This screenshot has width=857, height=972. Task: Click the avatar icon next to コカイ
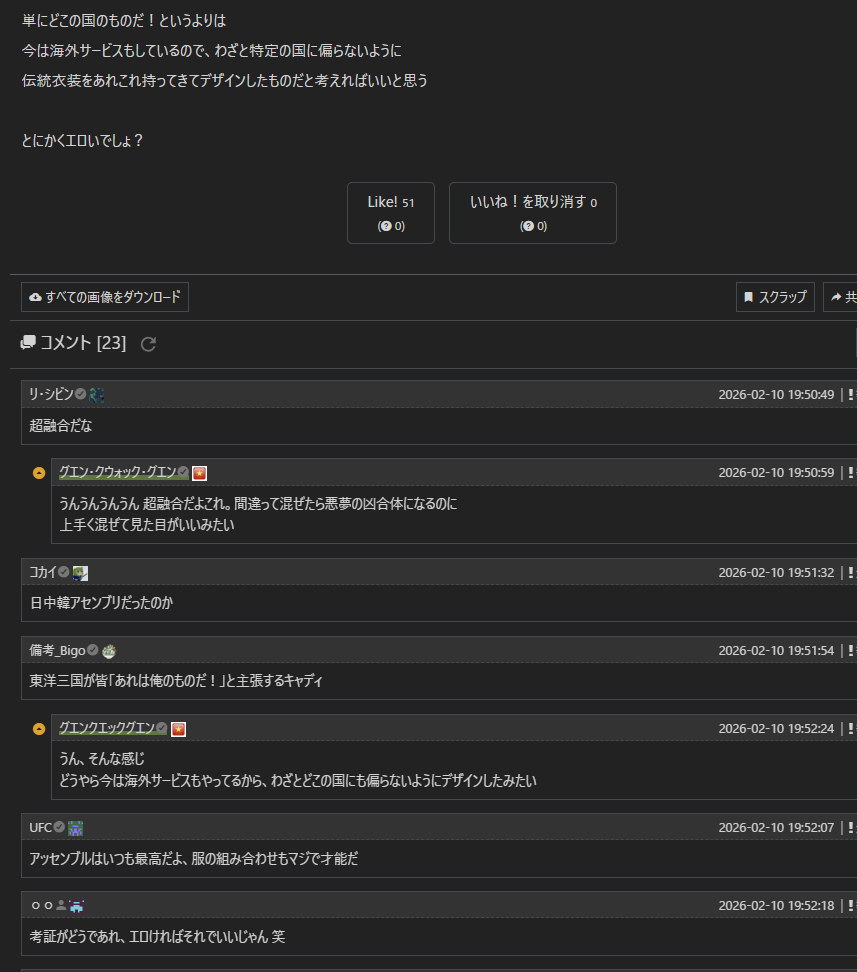[x=80, y=573]
